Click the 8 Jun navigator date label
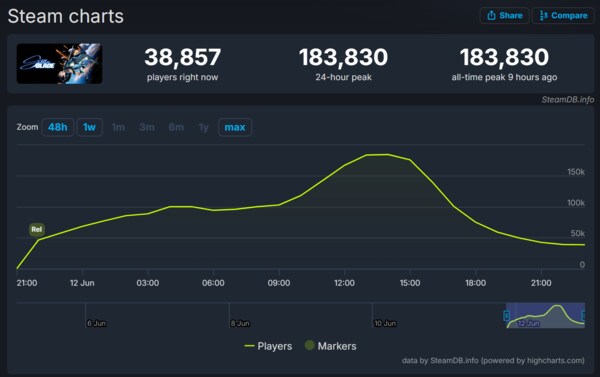The width and height of the screenshot is (600, 377). 240,323
